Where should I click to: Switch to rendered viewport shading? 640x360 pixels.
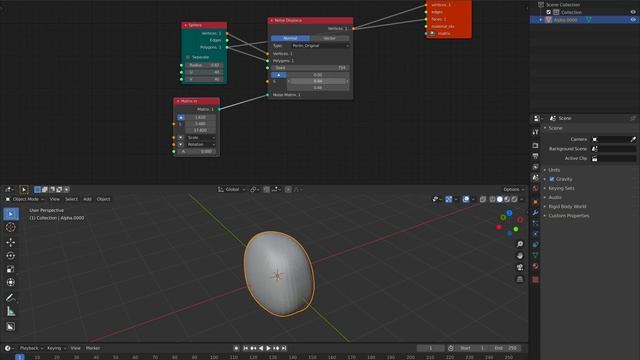coord(514,199)
